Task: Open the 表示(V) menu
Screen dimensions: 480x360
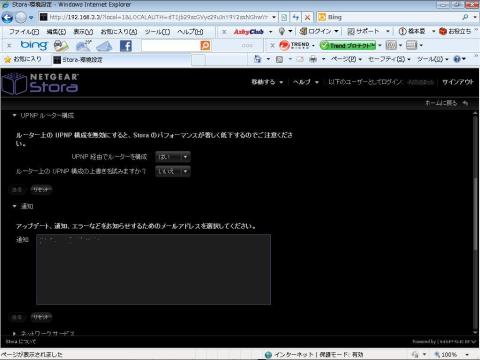Action: [x=83, y=32]
